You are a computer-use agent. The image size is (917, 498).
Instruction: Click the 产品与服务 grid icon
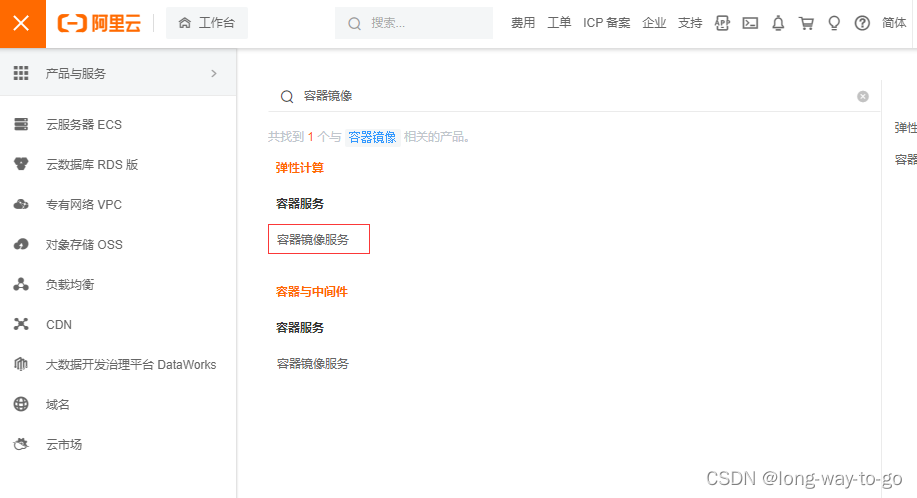point(21,73)
